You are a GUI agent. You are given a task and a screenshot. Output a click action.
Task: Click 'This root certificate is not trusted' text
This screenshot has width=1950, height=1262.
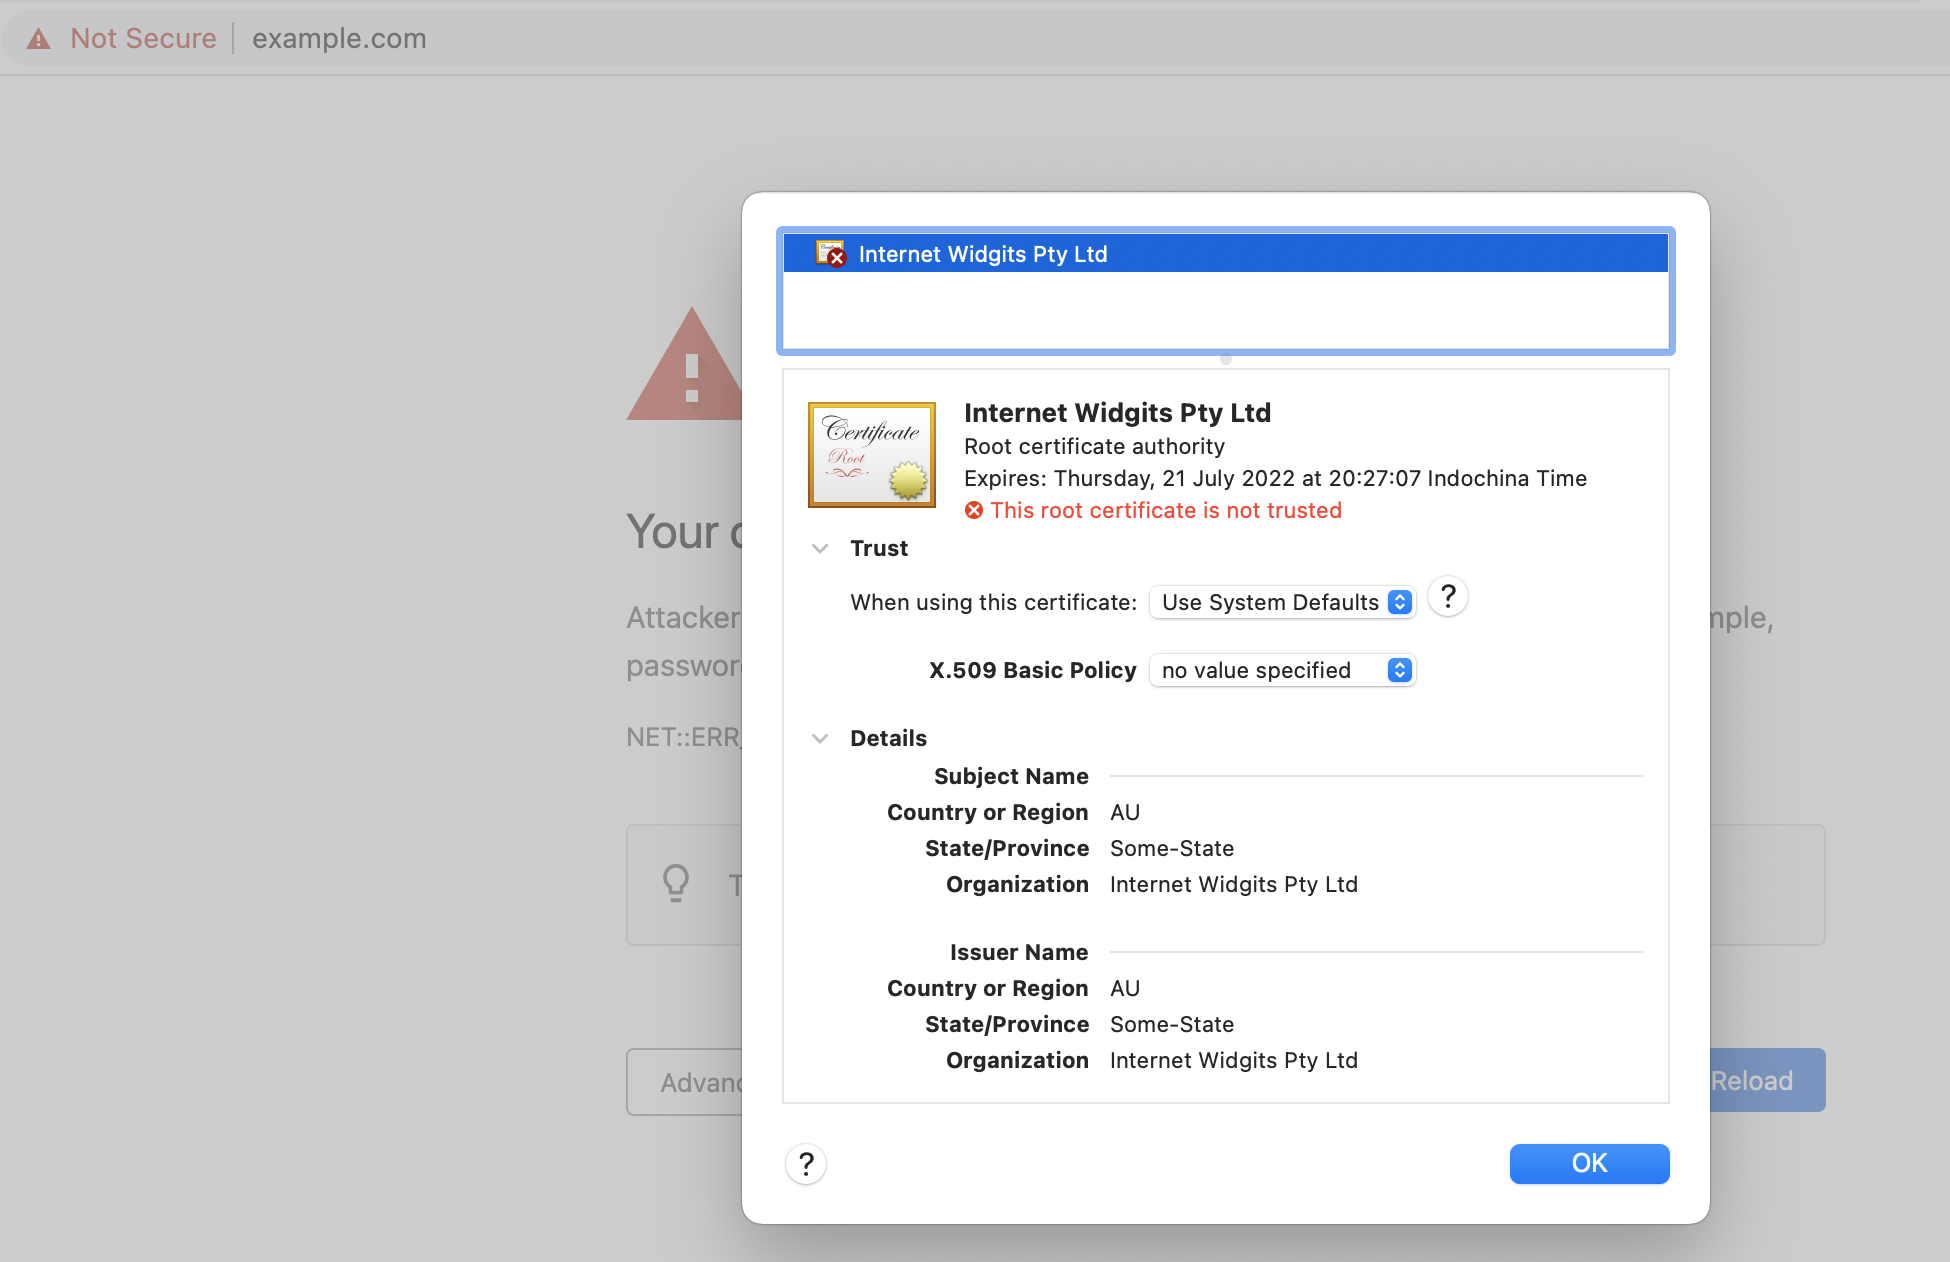pyautogui.click(x=1166, y=511)
